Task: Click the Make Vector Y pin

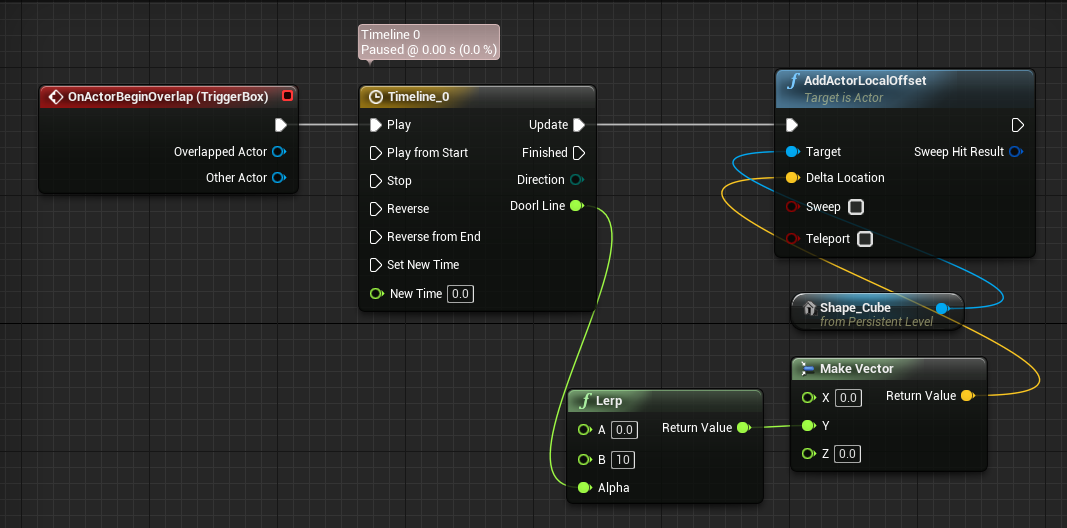Action: (809, 425)
